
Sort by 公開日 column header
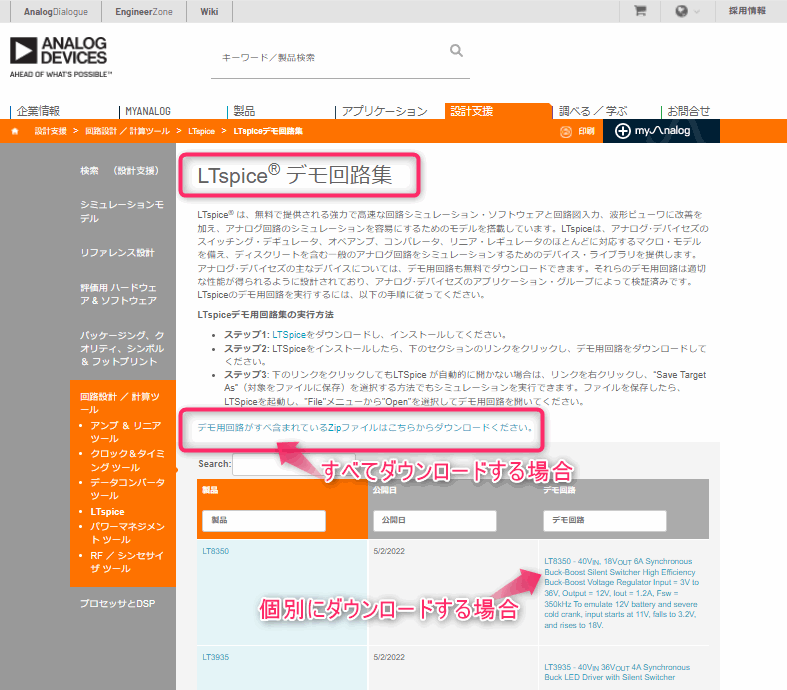tap(384, 490)
